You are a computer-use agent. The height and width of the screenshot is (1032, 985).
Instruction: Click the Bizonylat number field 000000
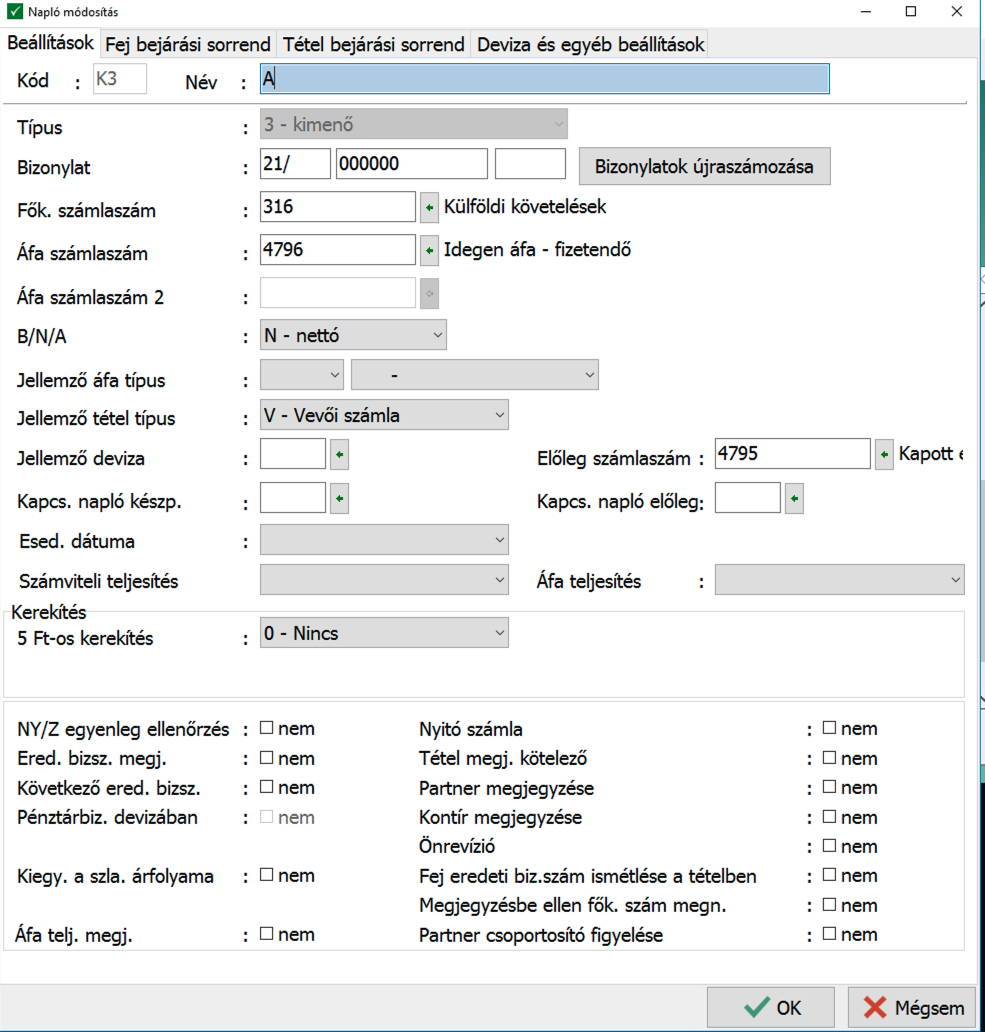tap(412, 164)
